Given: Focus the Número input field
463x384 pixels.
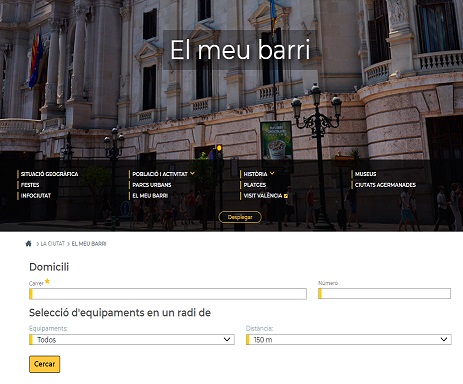Looking at the screenshot, I should [x=384, y=294].
